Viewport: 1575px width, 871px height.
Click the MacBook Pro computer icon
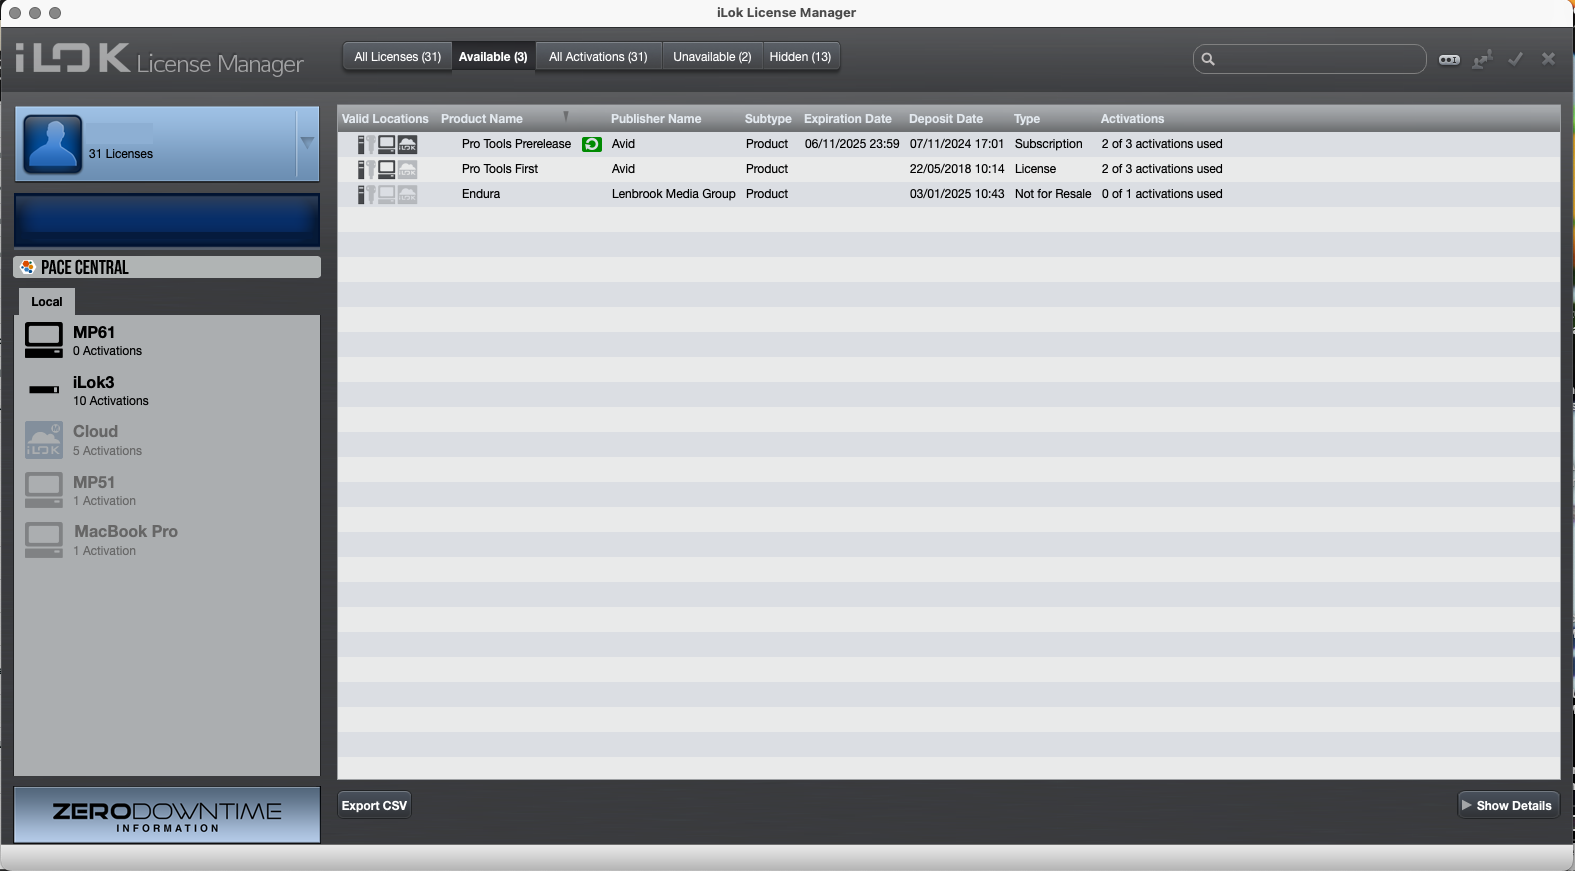[44, 540]
